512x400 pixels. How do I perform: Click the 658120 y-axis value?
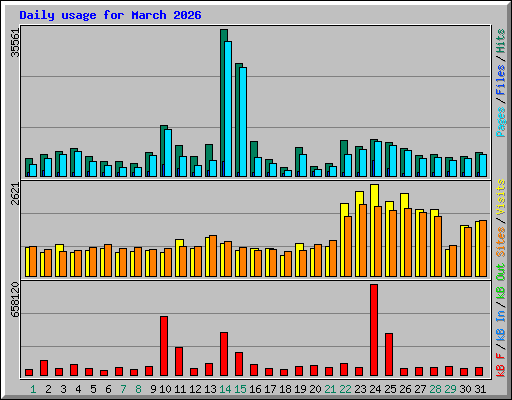pos(15,300)
